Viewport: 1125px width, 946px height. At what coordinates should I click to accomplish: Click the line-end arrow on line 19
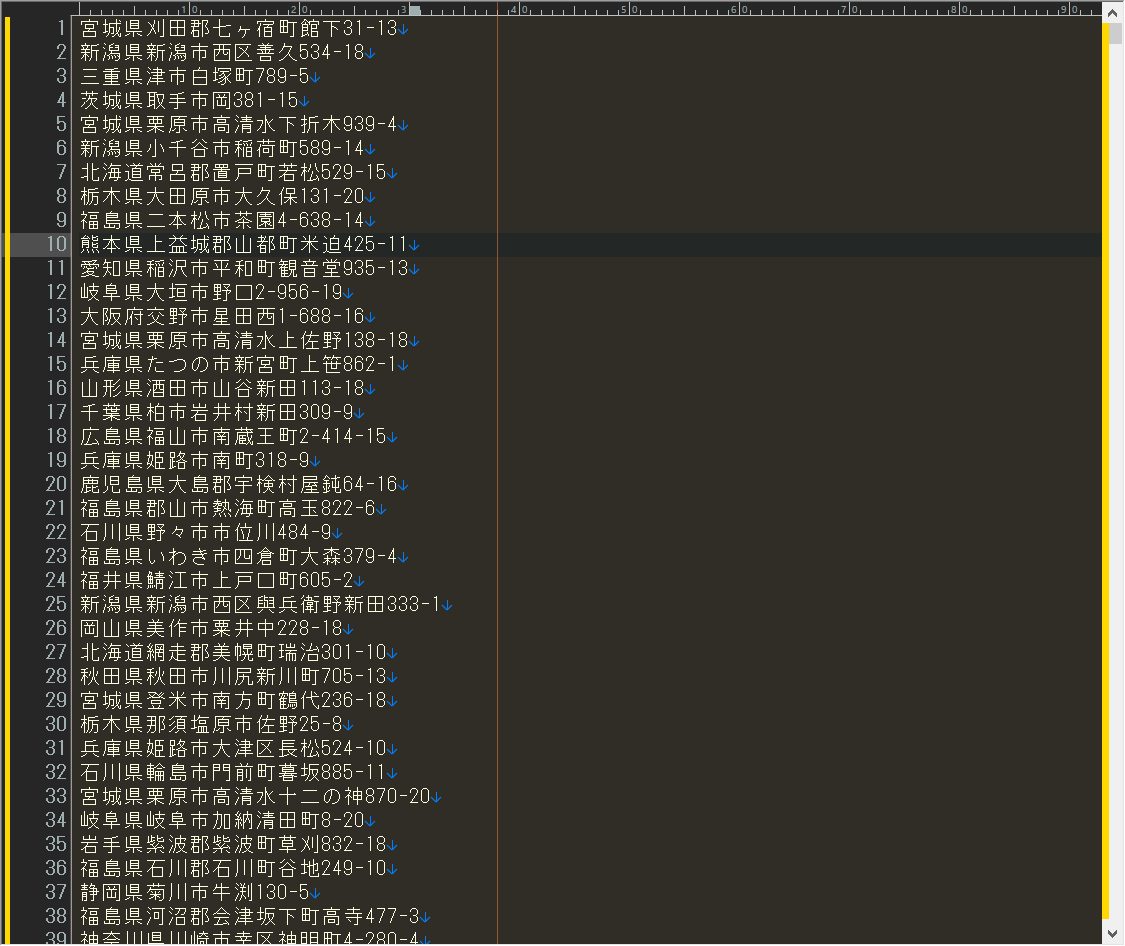(316, 460)
